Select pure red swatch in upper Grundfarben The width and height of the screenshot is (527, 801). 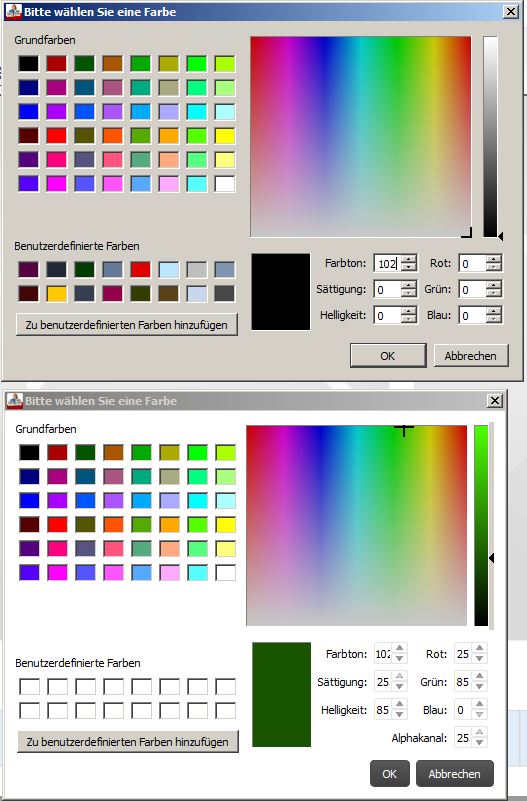pyautogui.click(x=57, y=136)
